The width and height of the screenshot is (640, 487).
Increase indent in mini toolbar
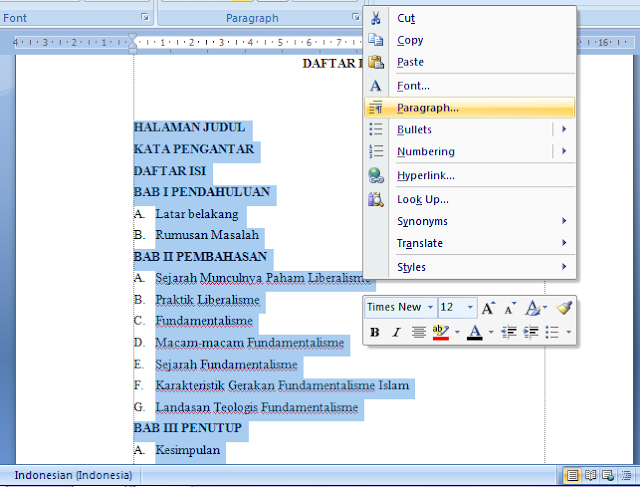(x=531, y=332)
